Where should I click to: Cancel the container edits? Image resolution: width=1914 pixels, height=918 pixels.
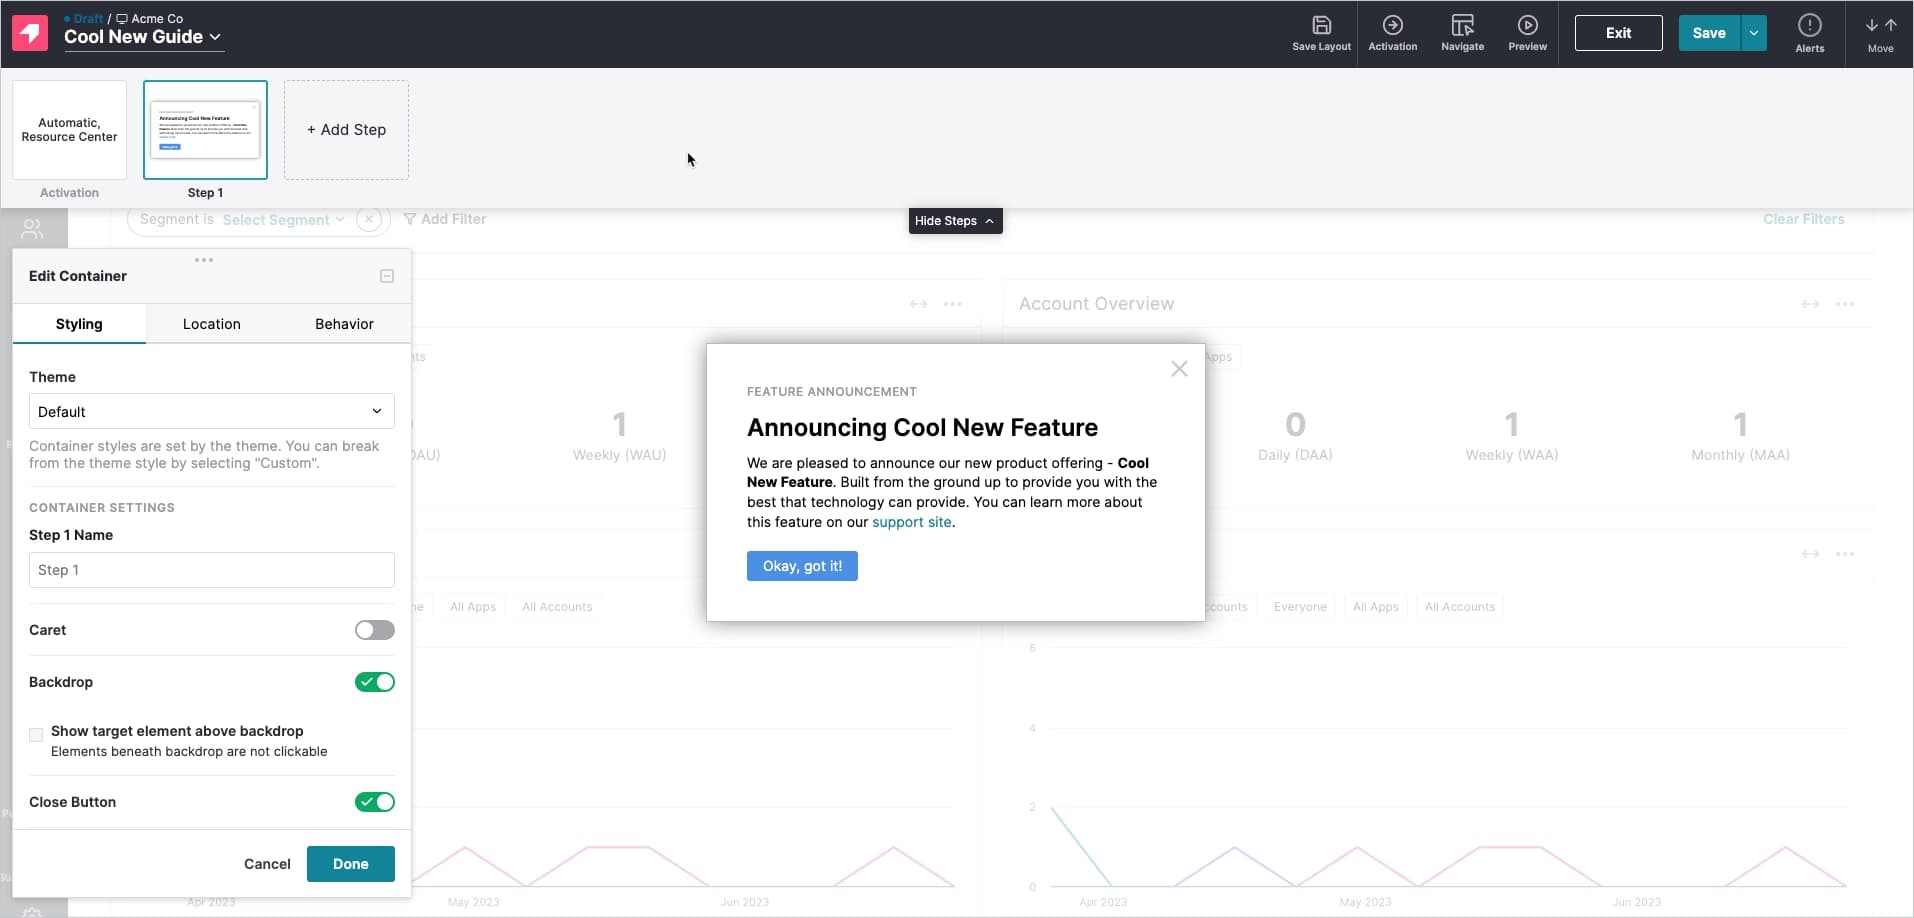point(267,864)
